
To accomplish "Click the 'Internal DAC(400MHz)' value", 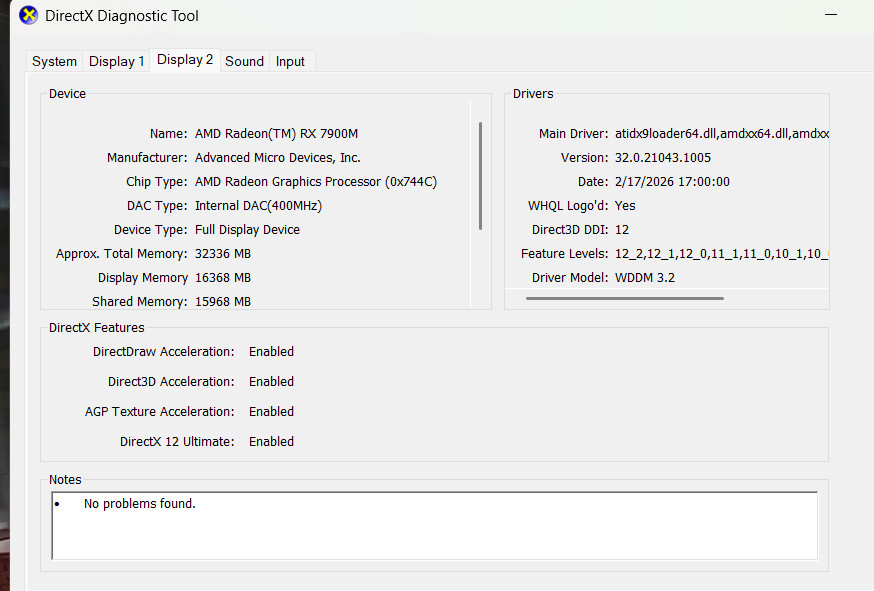I will (x=258, y=206).
